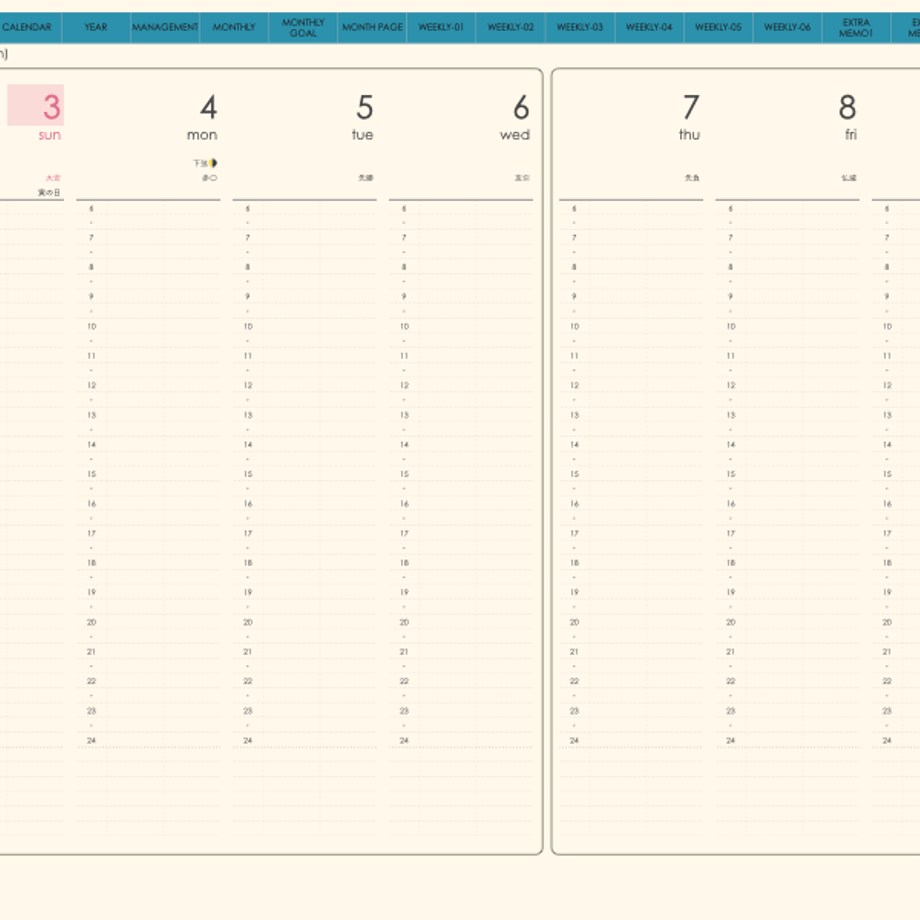Screen dimensions: 920x920
Task: Click the 22 hour mark in Wednesday column
Action: click(x=404, y=681)
